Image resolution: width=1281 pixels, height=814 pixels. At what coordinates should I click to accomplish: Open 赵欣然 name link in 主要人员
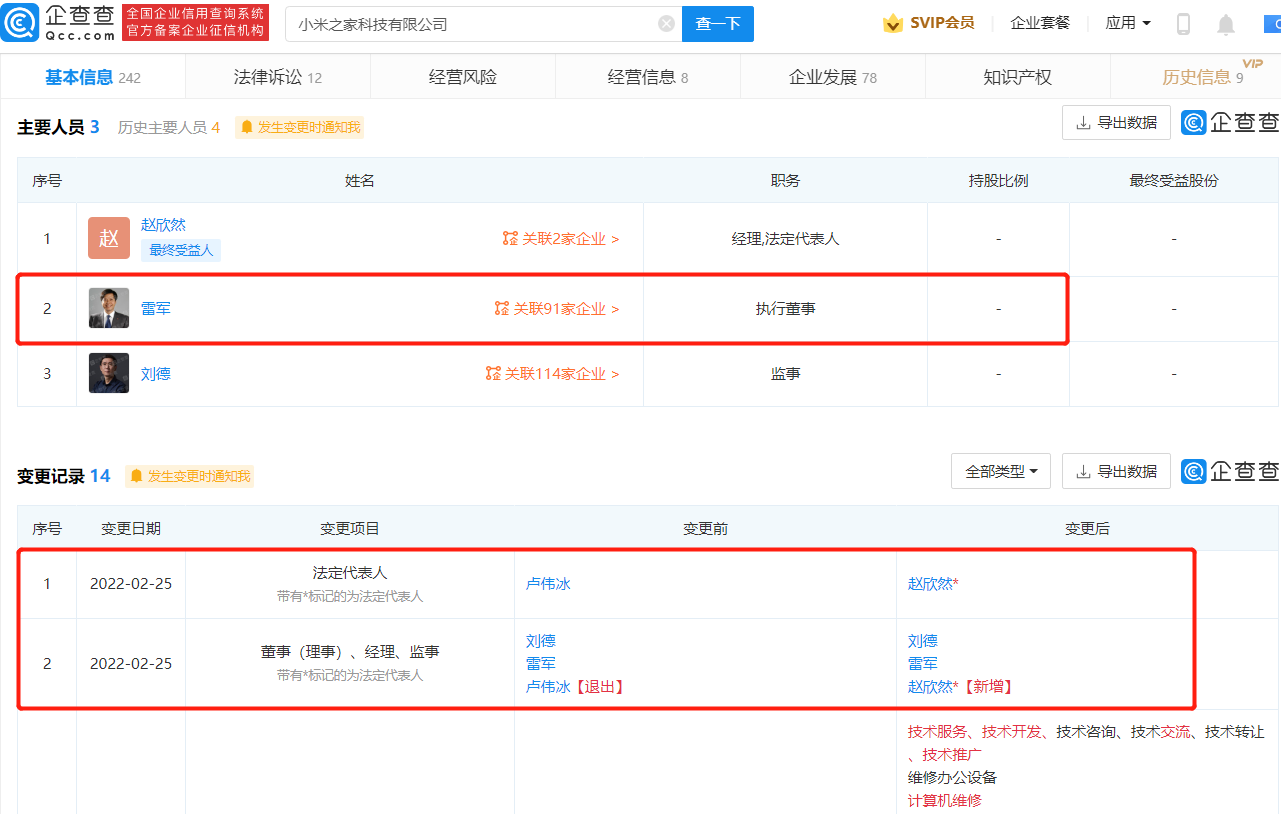point(163,225)
